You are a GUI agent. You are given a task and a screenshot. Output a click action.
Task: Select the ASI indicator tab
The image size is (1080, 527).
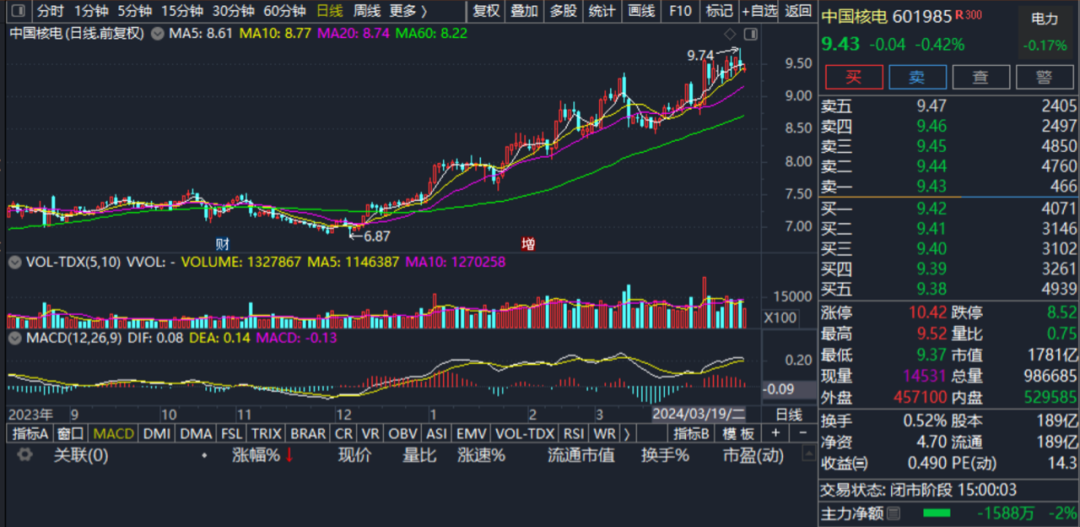[437, 433]
